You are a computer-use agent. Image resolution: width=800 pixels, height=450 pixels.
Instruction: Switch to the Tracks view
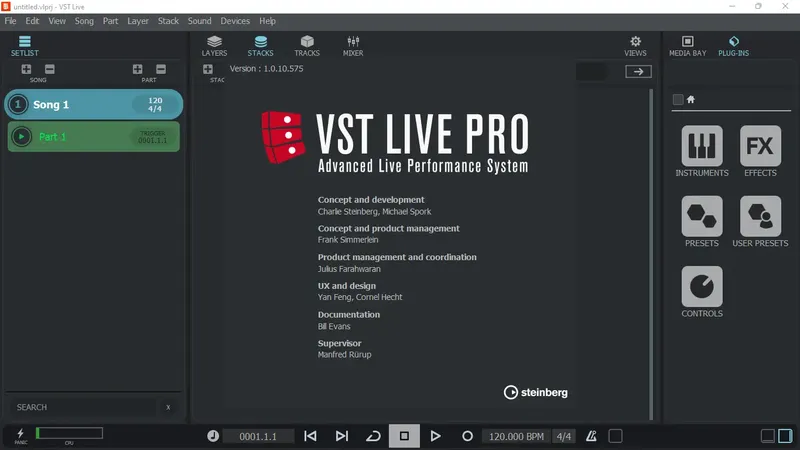(x=307, y=46)
